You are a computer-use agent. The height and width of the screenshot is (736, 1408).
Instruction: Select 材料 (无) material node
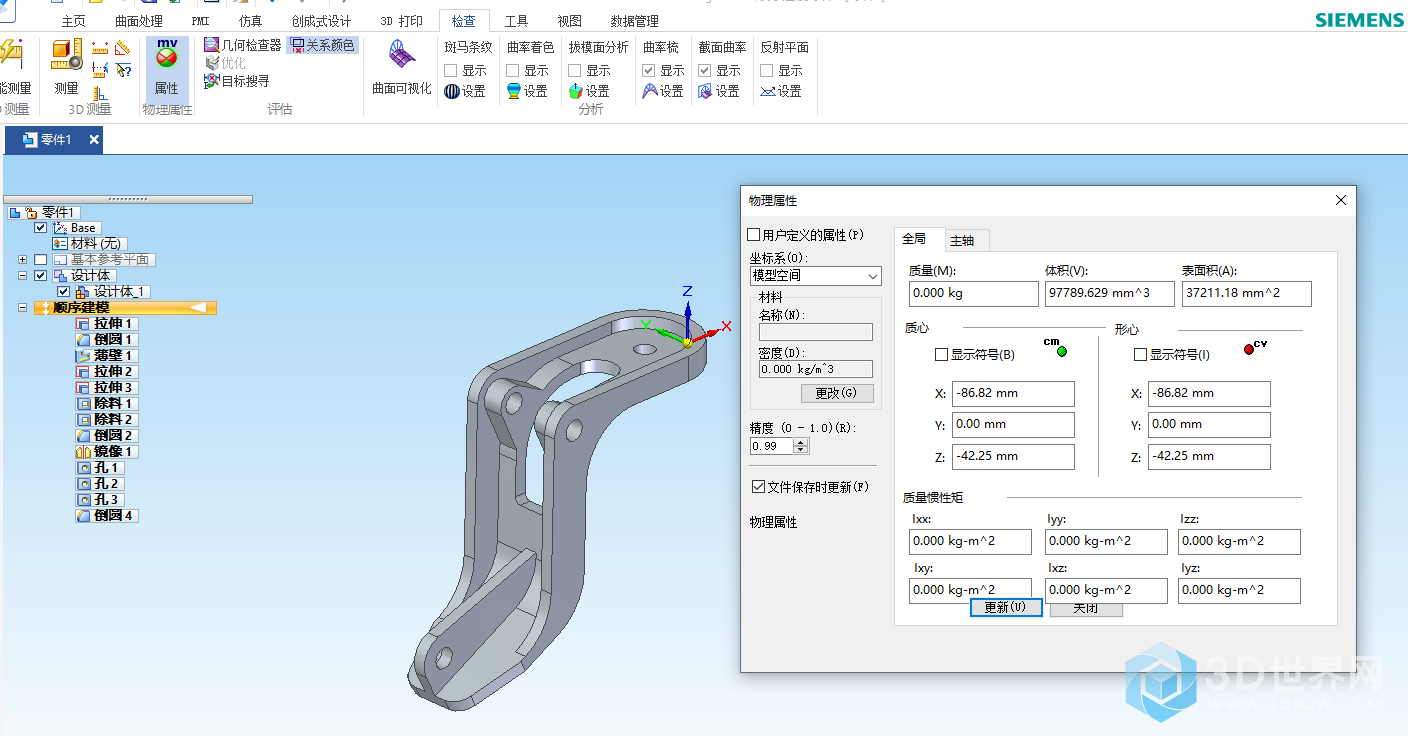(88, 244)
